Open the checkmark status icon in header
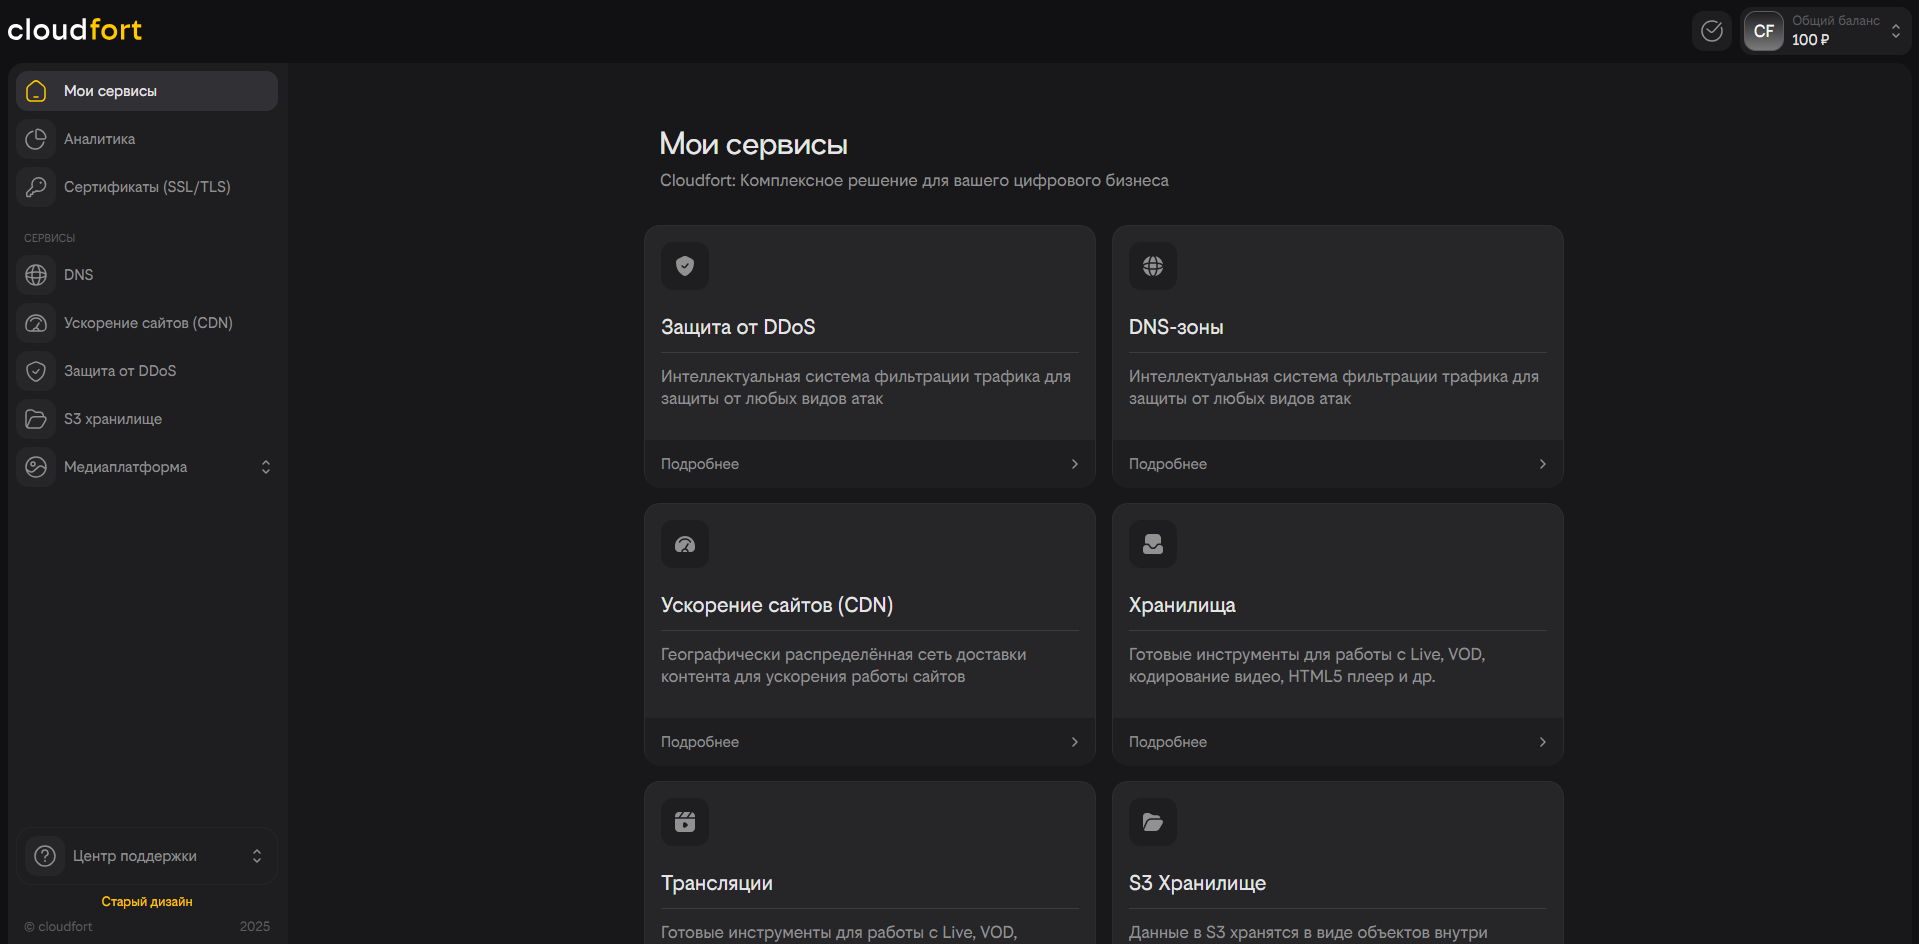This screenshot has width=1919, height=944. tap(1711, 31)
